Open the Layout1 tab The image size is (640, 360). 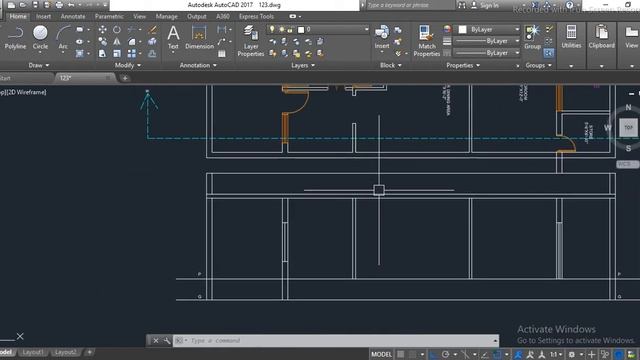point(33,352)
